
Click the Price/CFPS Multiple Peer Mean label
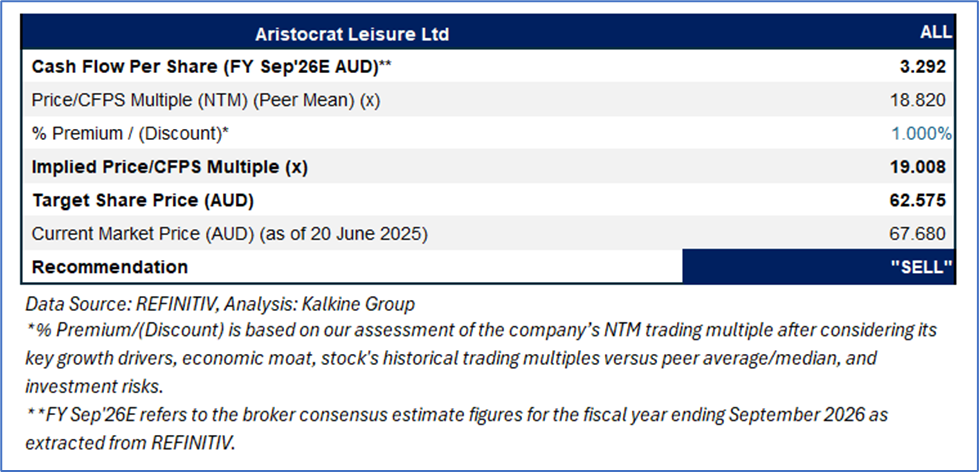(x=208, y=100)
